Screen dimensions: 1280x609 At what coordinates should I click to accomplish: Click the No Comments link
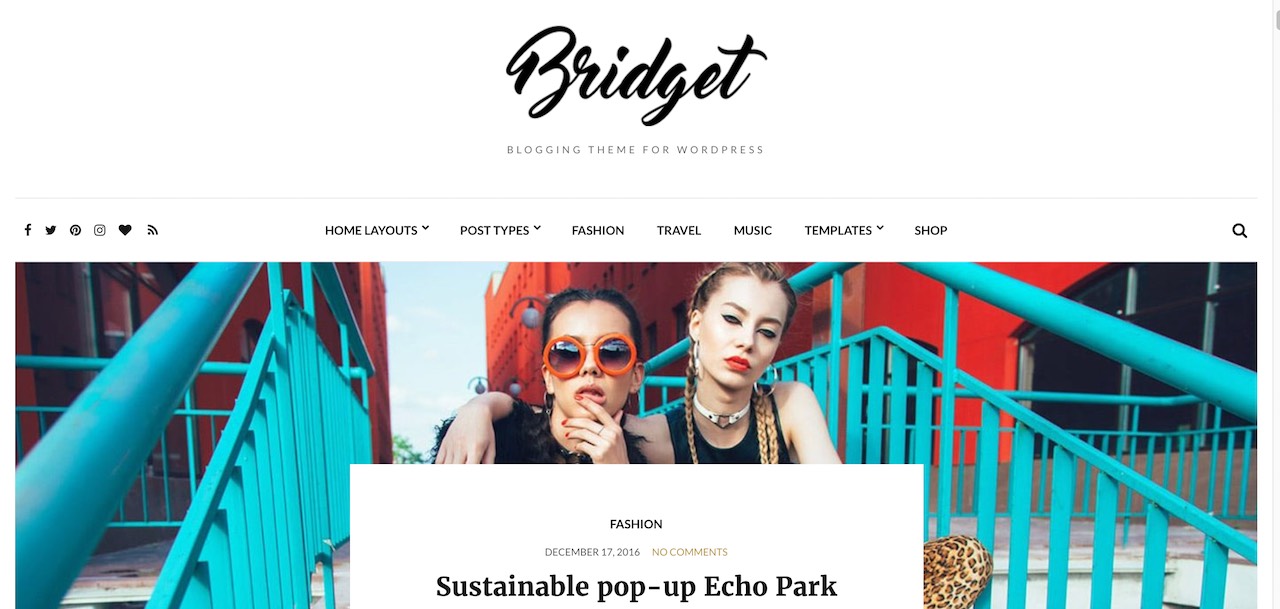tap(690, 552)
